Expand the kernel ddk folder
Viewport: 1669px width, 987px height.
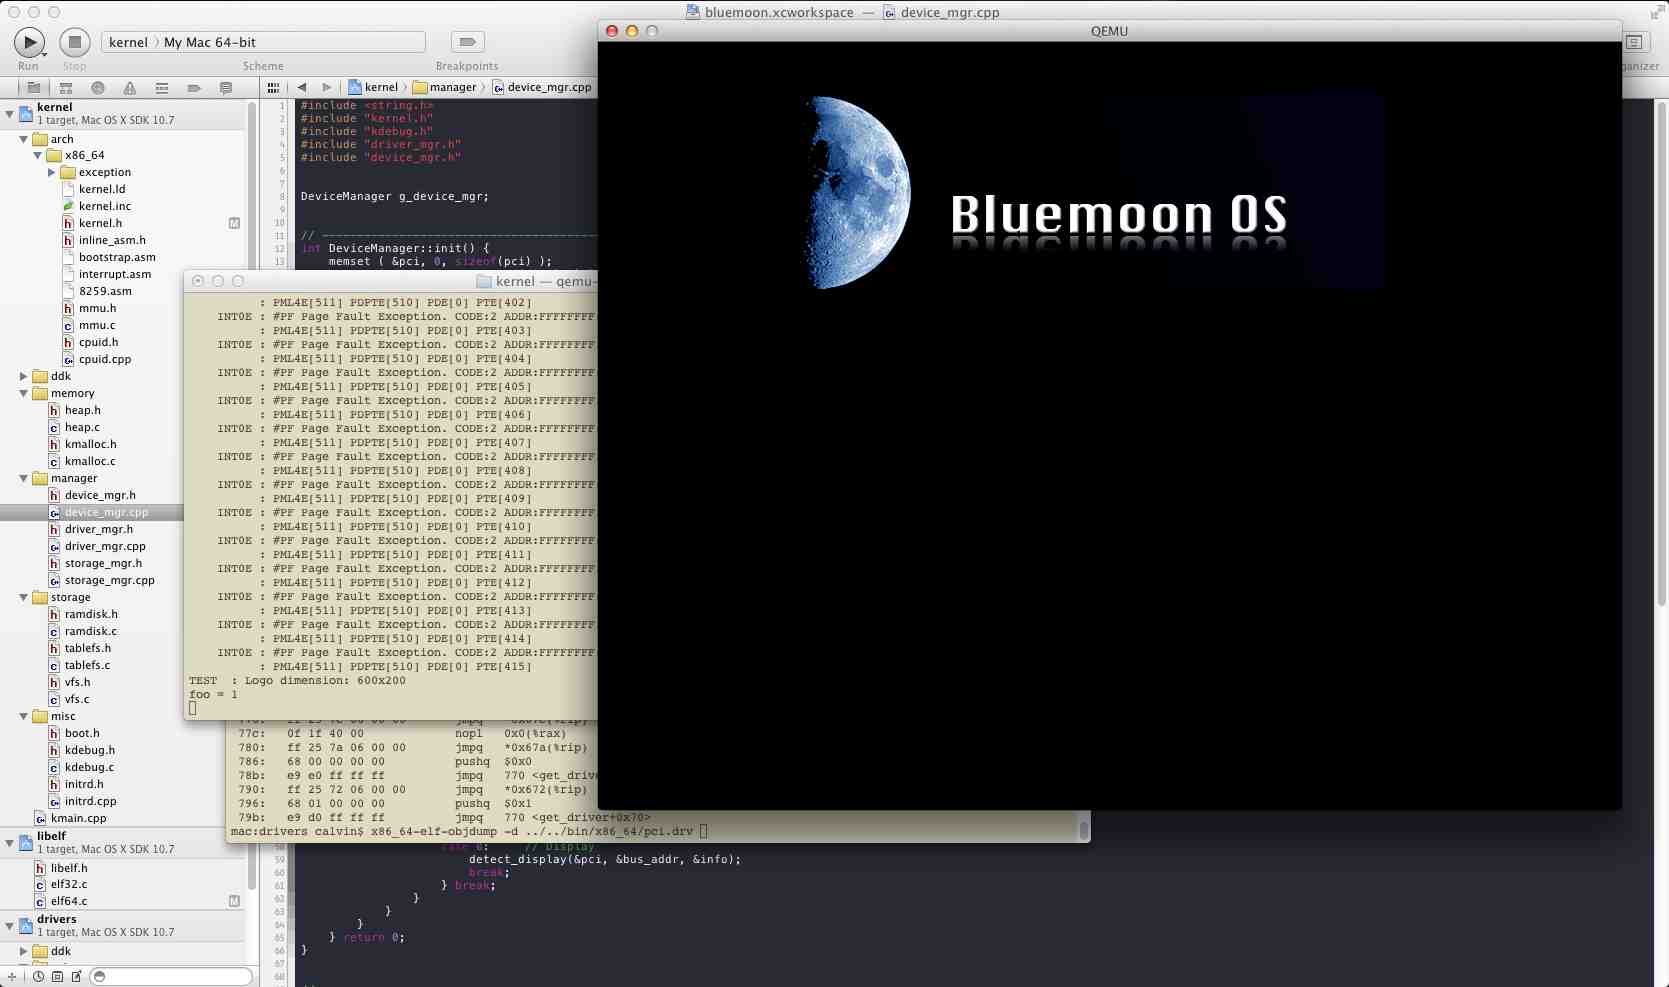[24, 377]
